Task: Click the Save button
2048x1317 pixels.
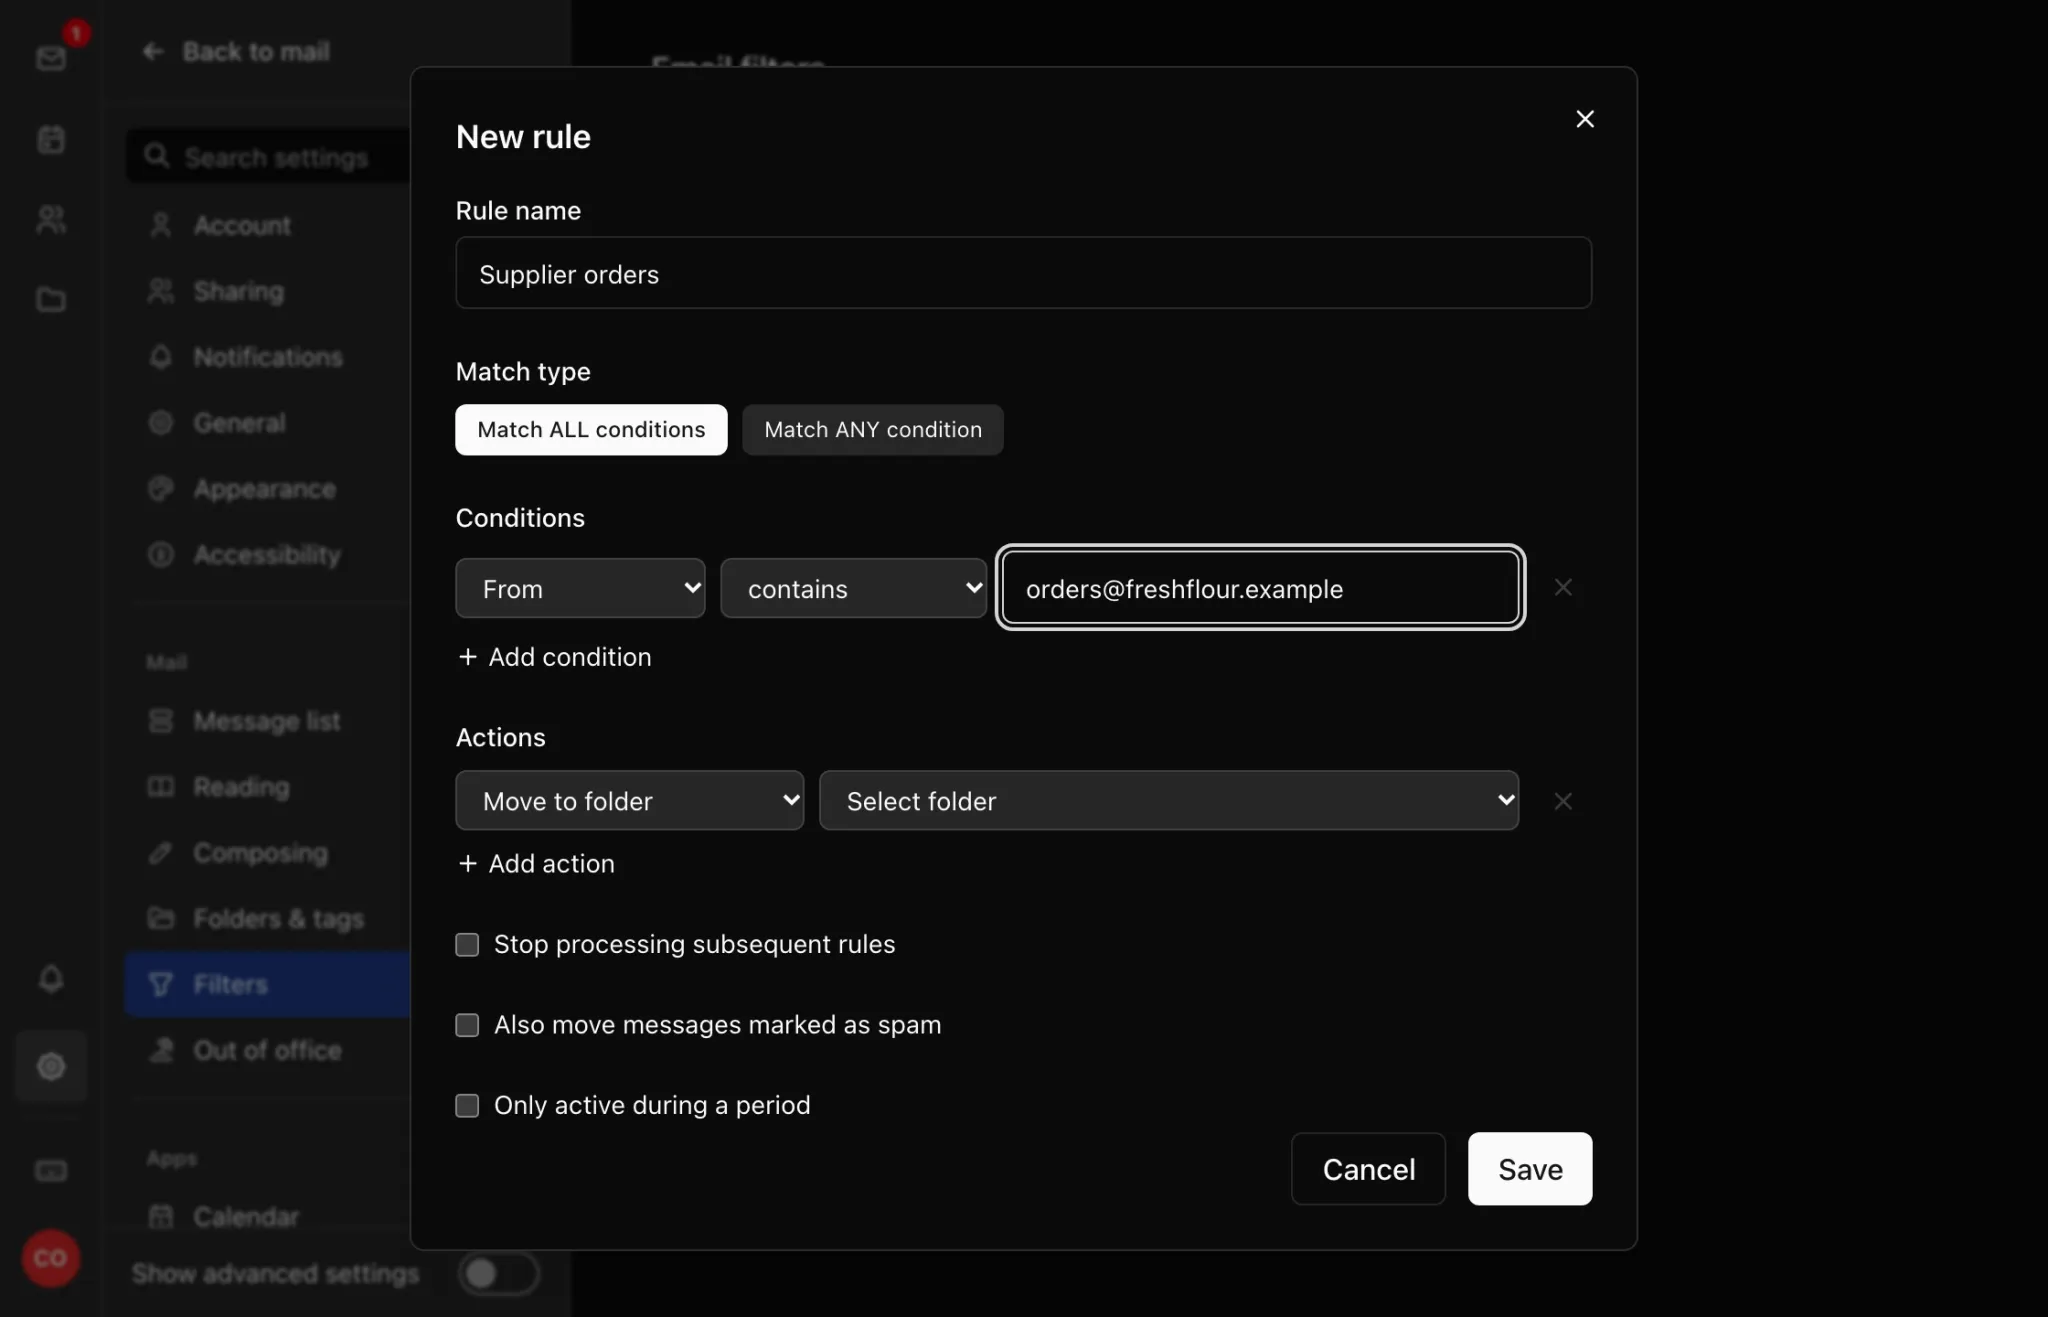Action: point(1530,1169)
